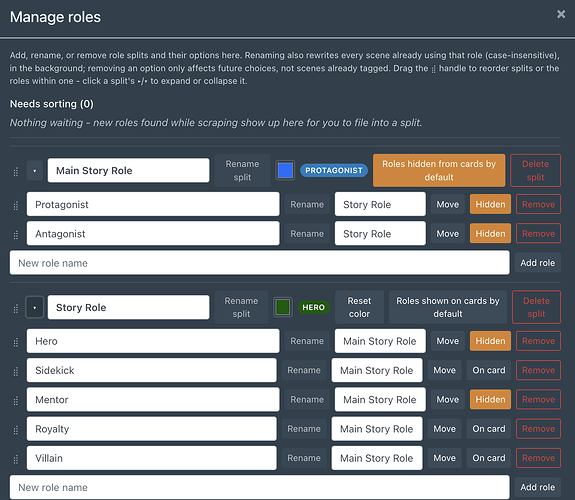Remove the Antagonist role
575x500 pixels.
538,234
